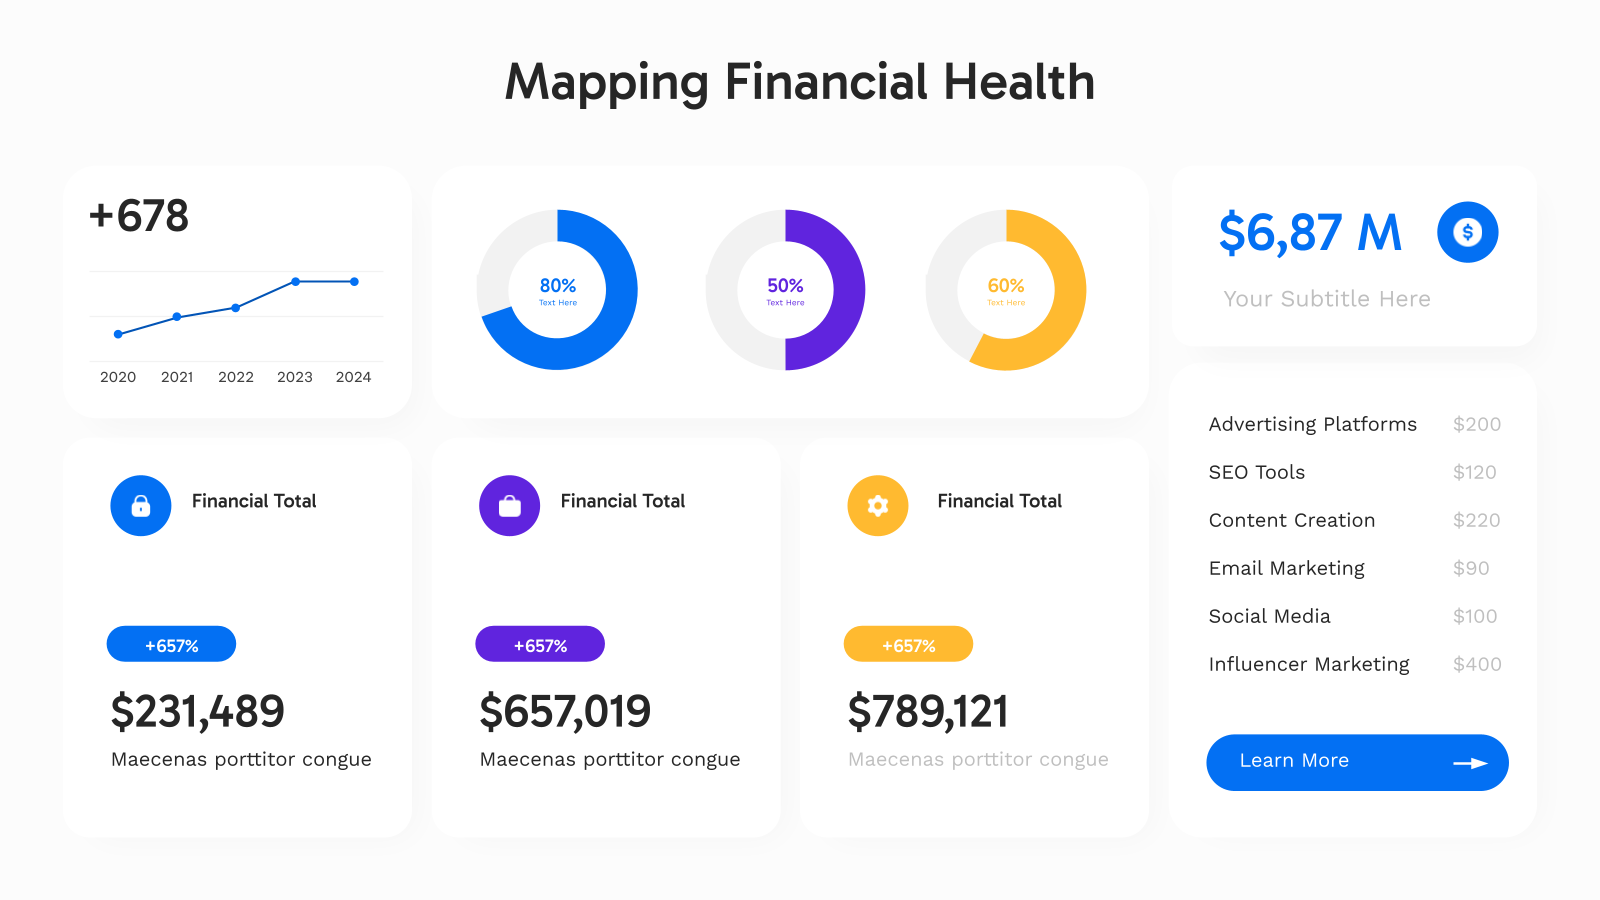Click the $100 Social Media amount
The image size is (1600, 900).
(x=1475, y=616)
